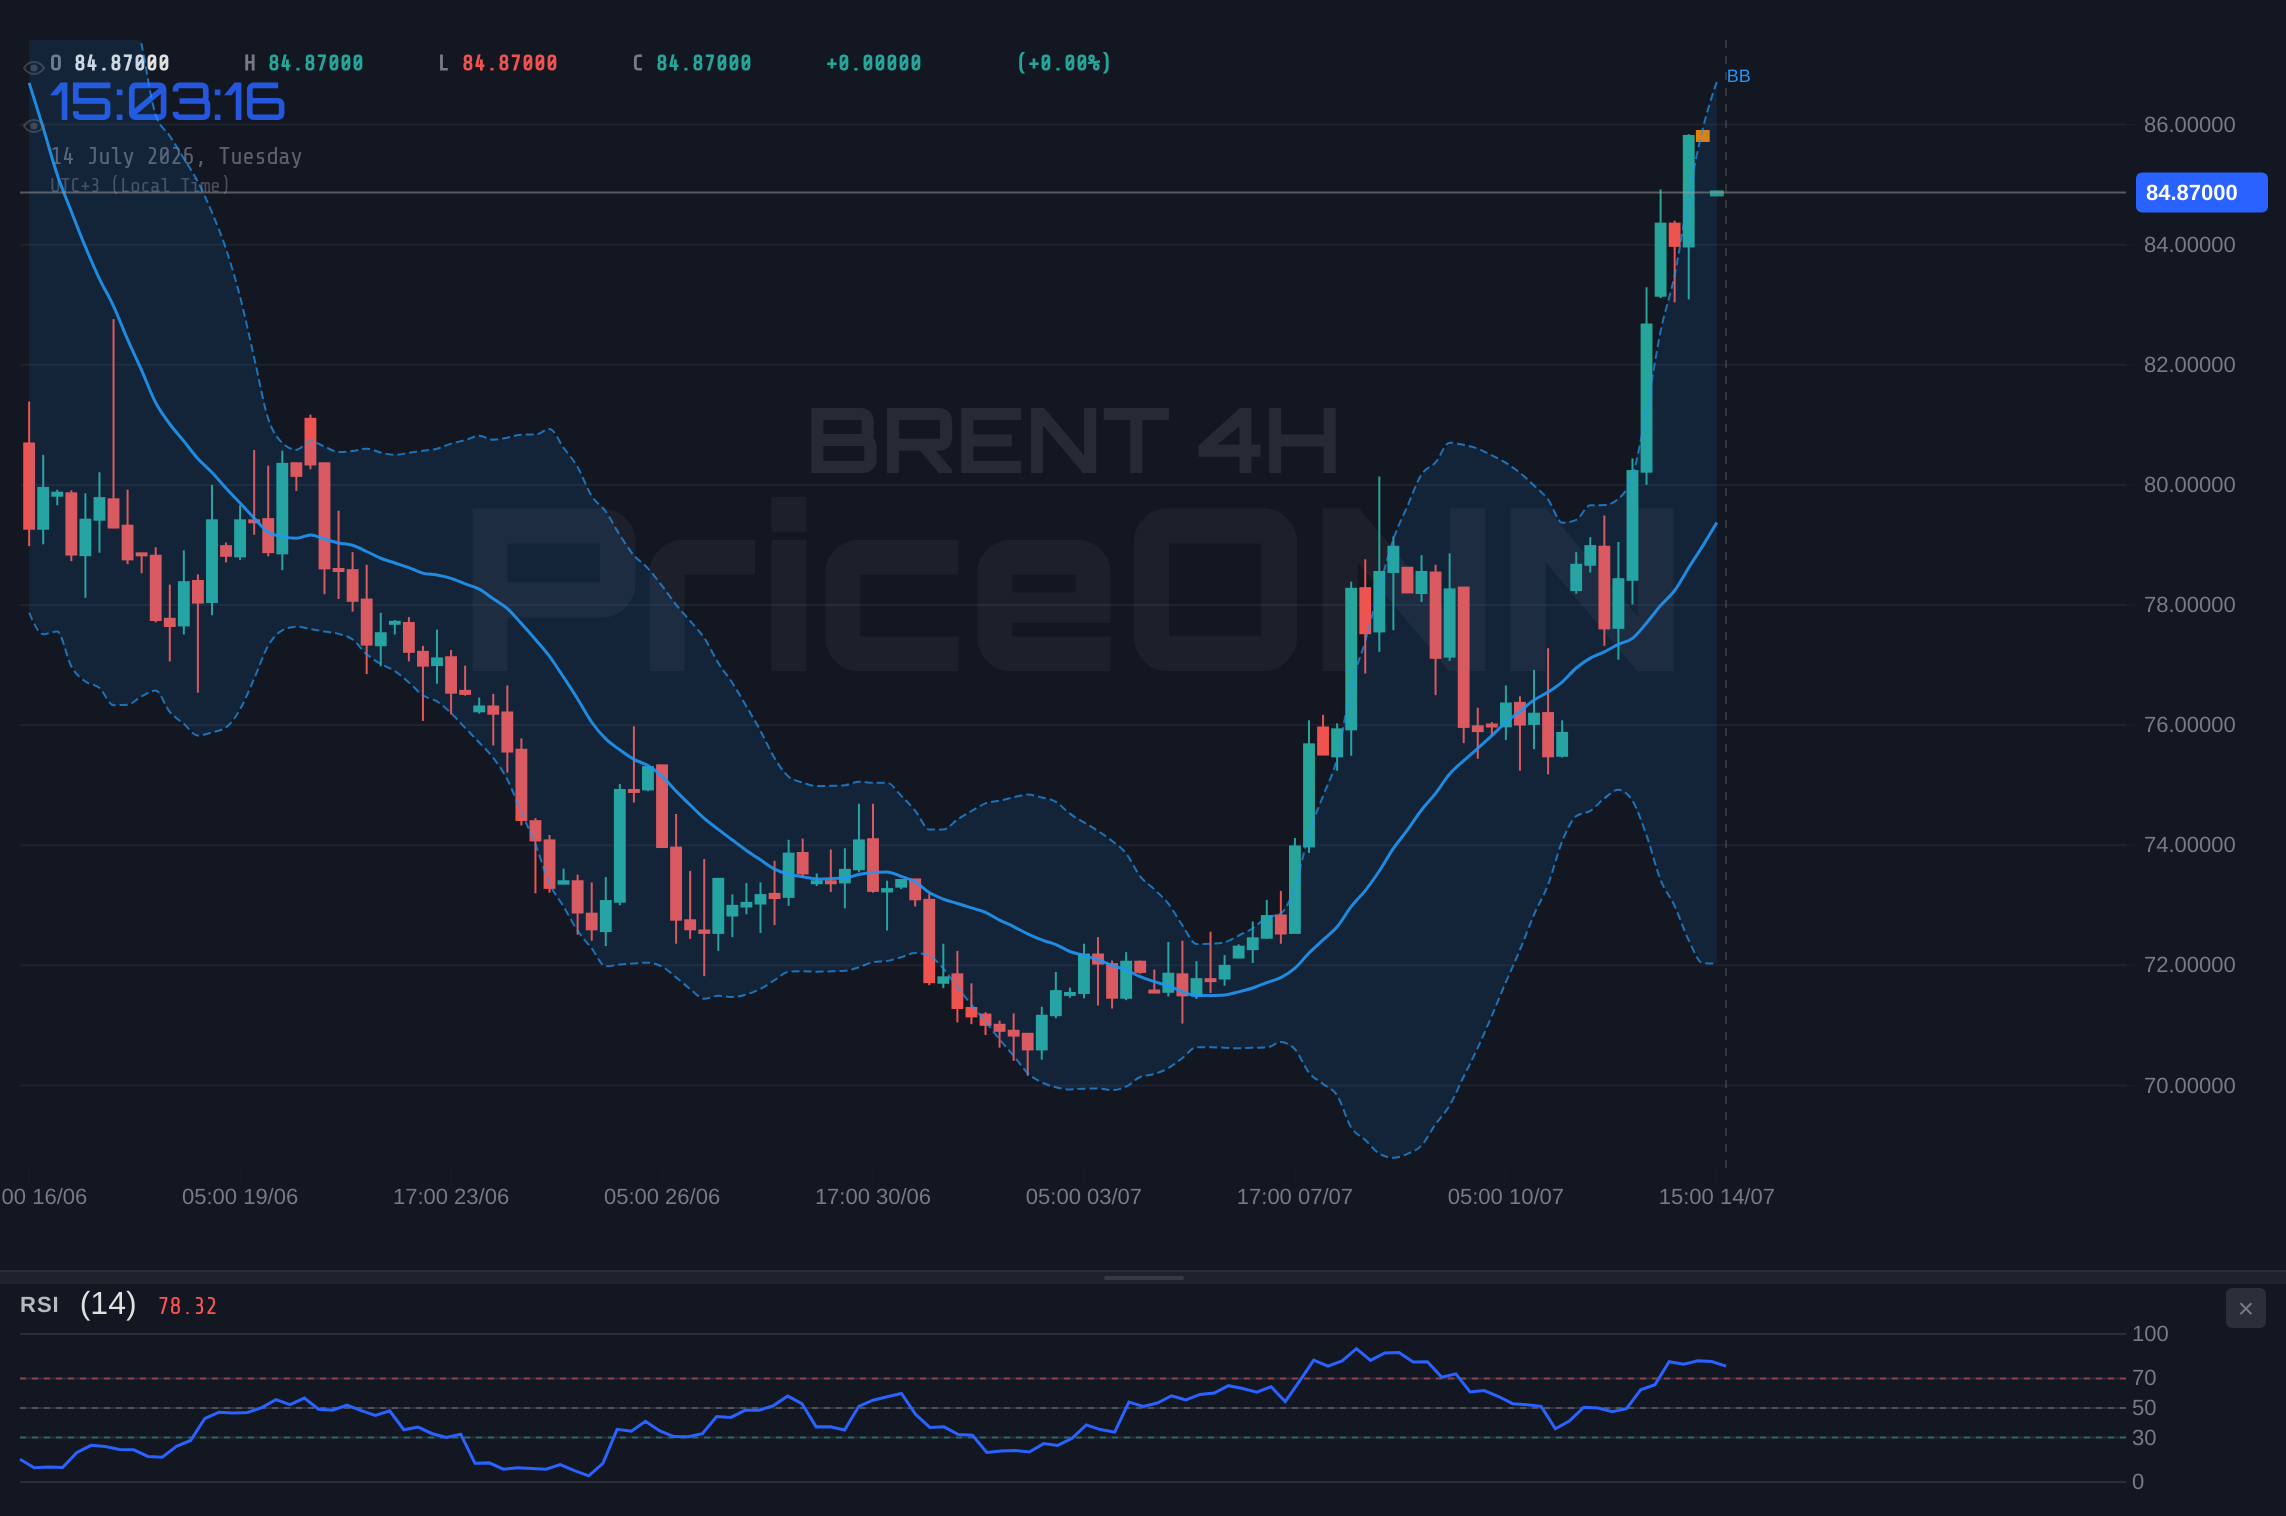Click the 17:00 30/06 time axis label
The width and height of the screenshot is (2286, 1516).
tap(873, 1197)
